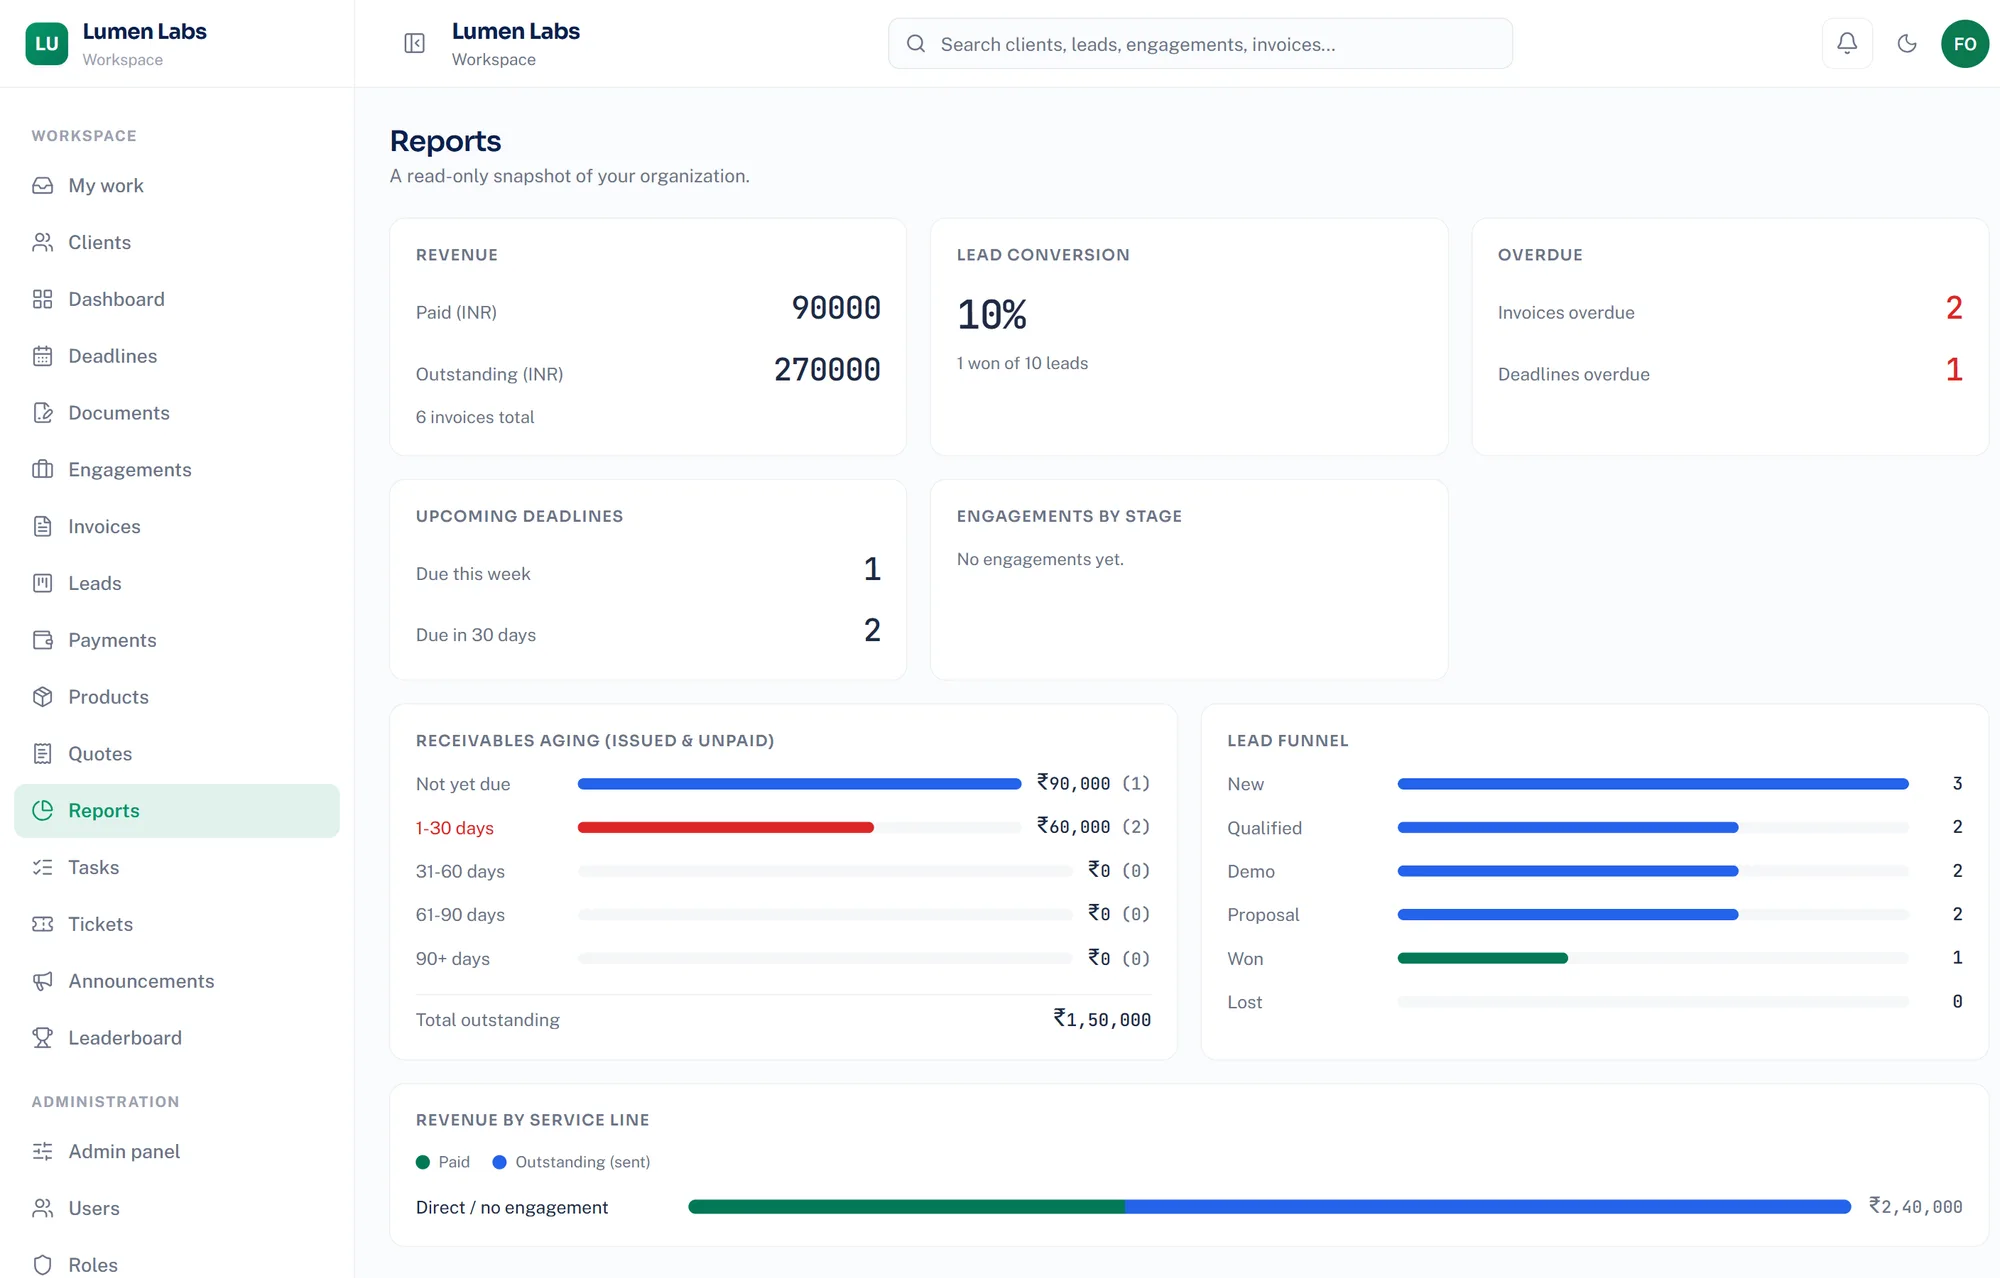Click the Paid green legend dot
Screen dimensions: 2000x1278
423,1162
